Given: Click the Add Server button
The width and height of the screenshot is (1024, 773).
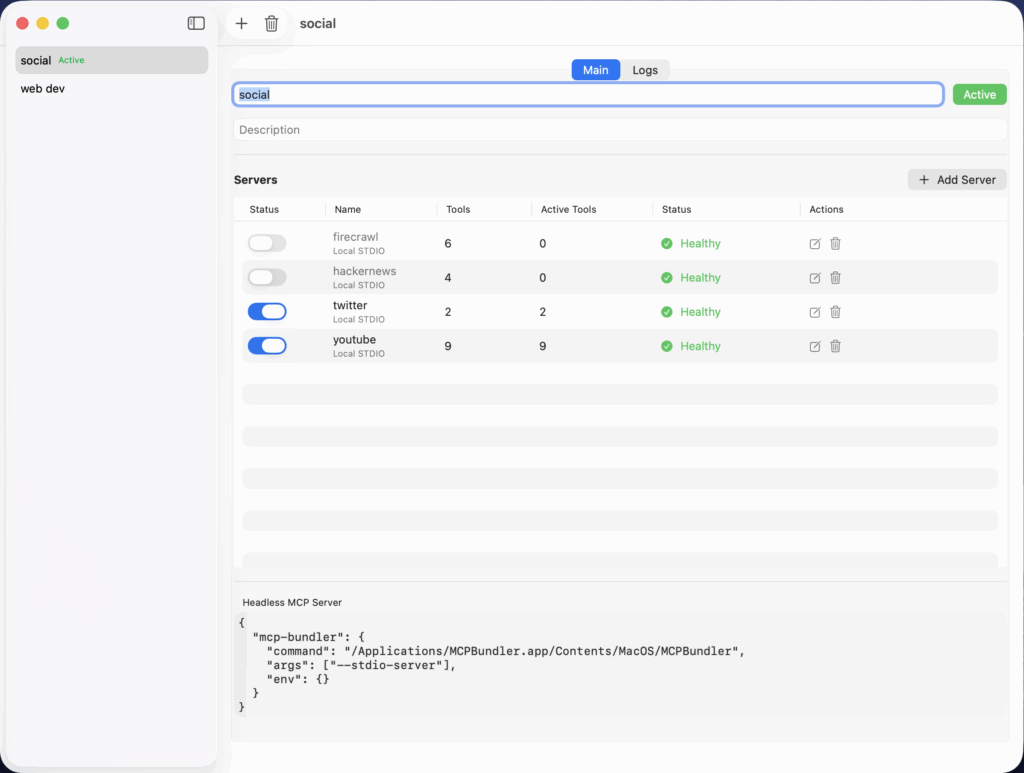Looking at the screenshot, I should tap(957, 180).
